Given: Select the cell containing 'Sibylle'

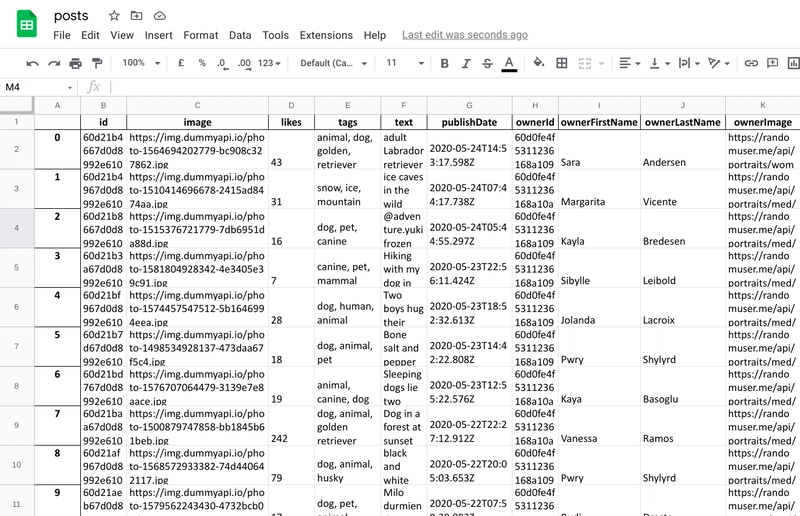Looking at the screenshot, I should [x=599, y=268].
